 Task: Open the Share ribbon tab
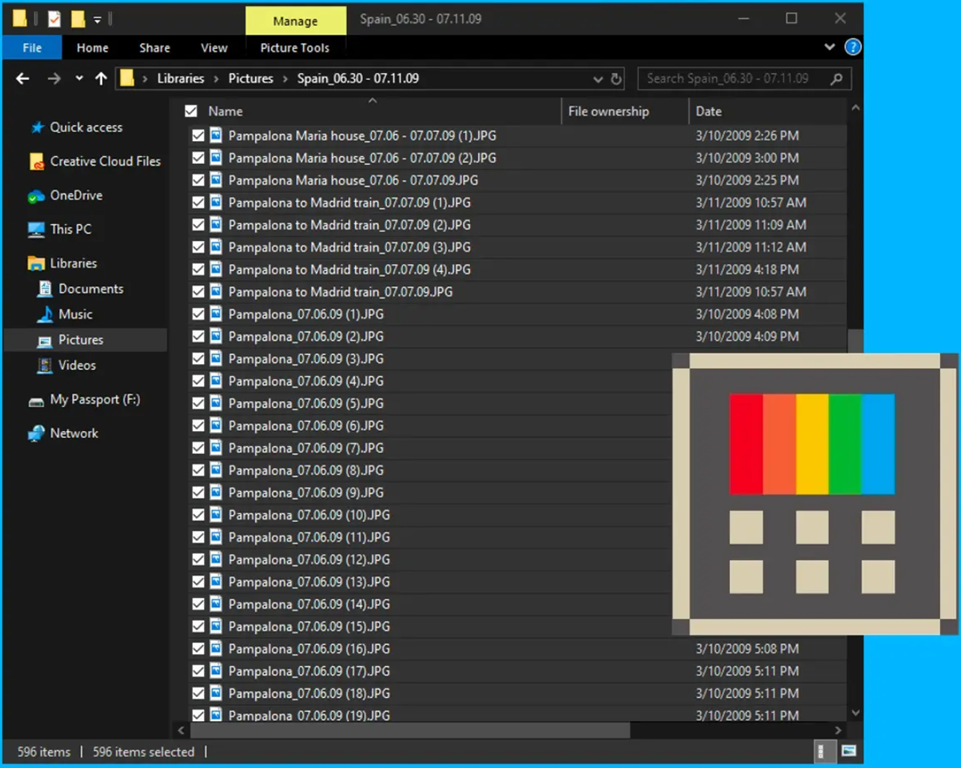[155, 47]
